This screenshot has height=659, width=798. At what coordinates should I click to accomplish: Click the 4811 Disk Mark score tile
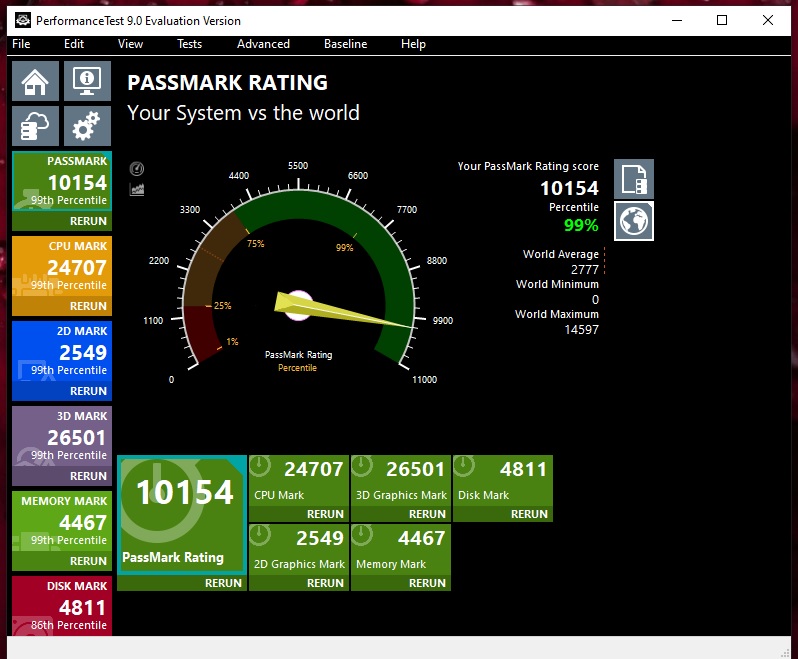coord(503,481)
